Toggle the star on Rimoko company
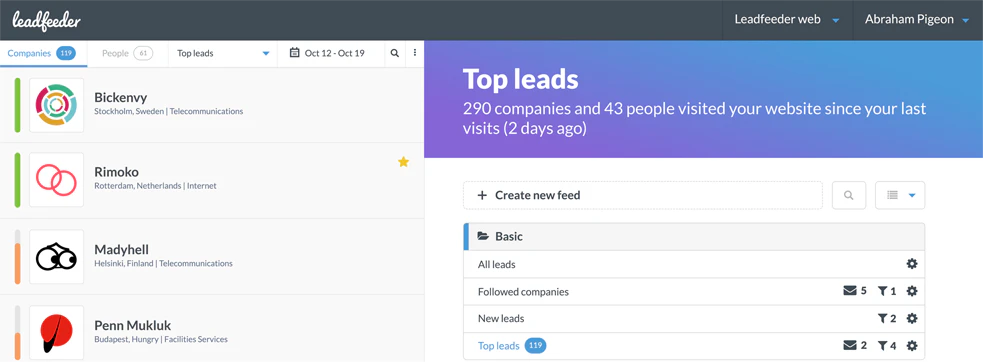This screenshot has width=983, height=362. (x=403, y=162)
